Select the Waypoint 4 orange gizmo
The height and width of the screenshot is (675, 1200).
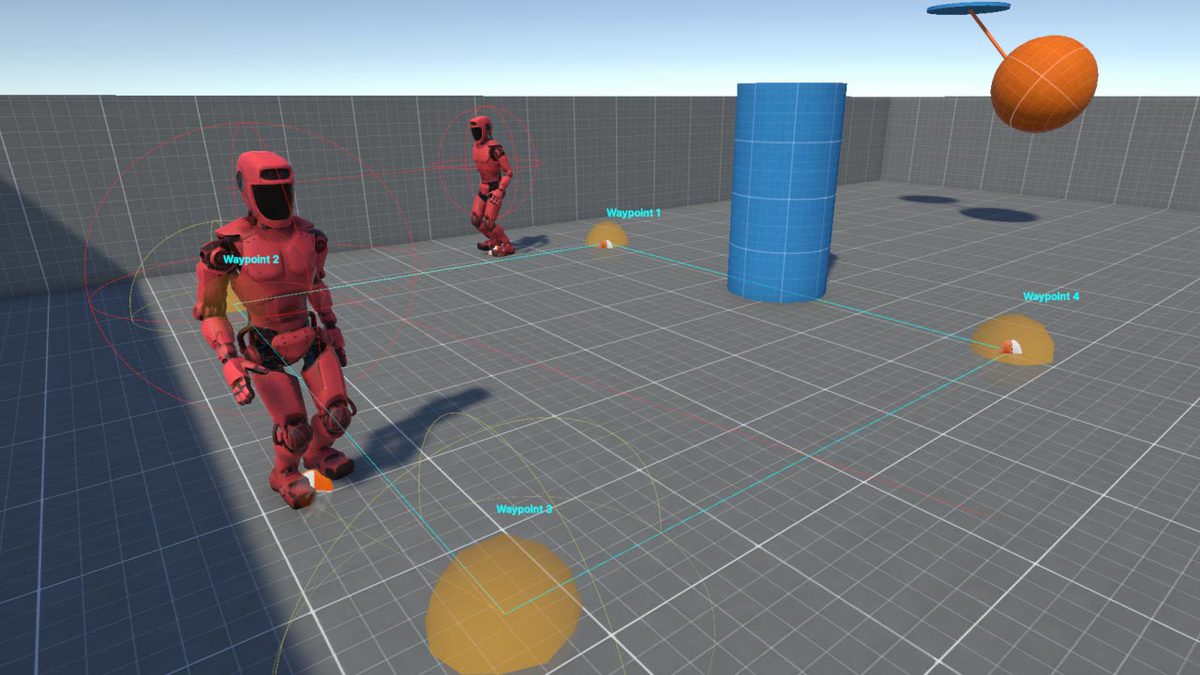(1012, 340)
